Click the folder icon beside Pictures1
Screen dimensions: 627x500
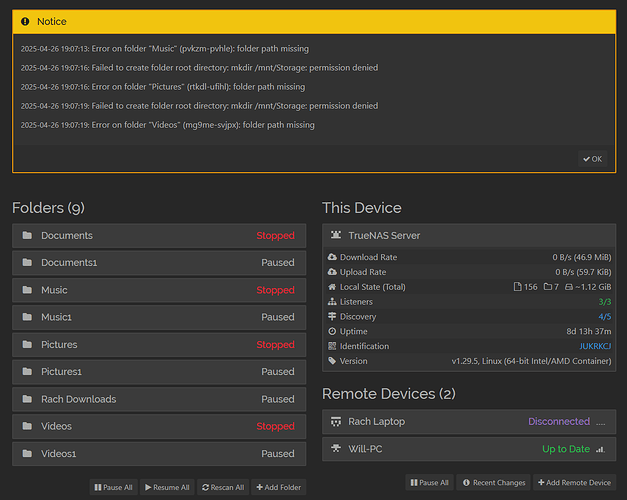point(27,371)
